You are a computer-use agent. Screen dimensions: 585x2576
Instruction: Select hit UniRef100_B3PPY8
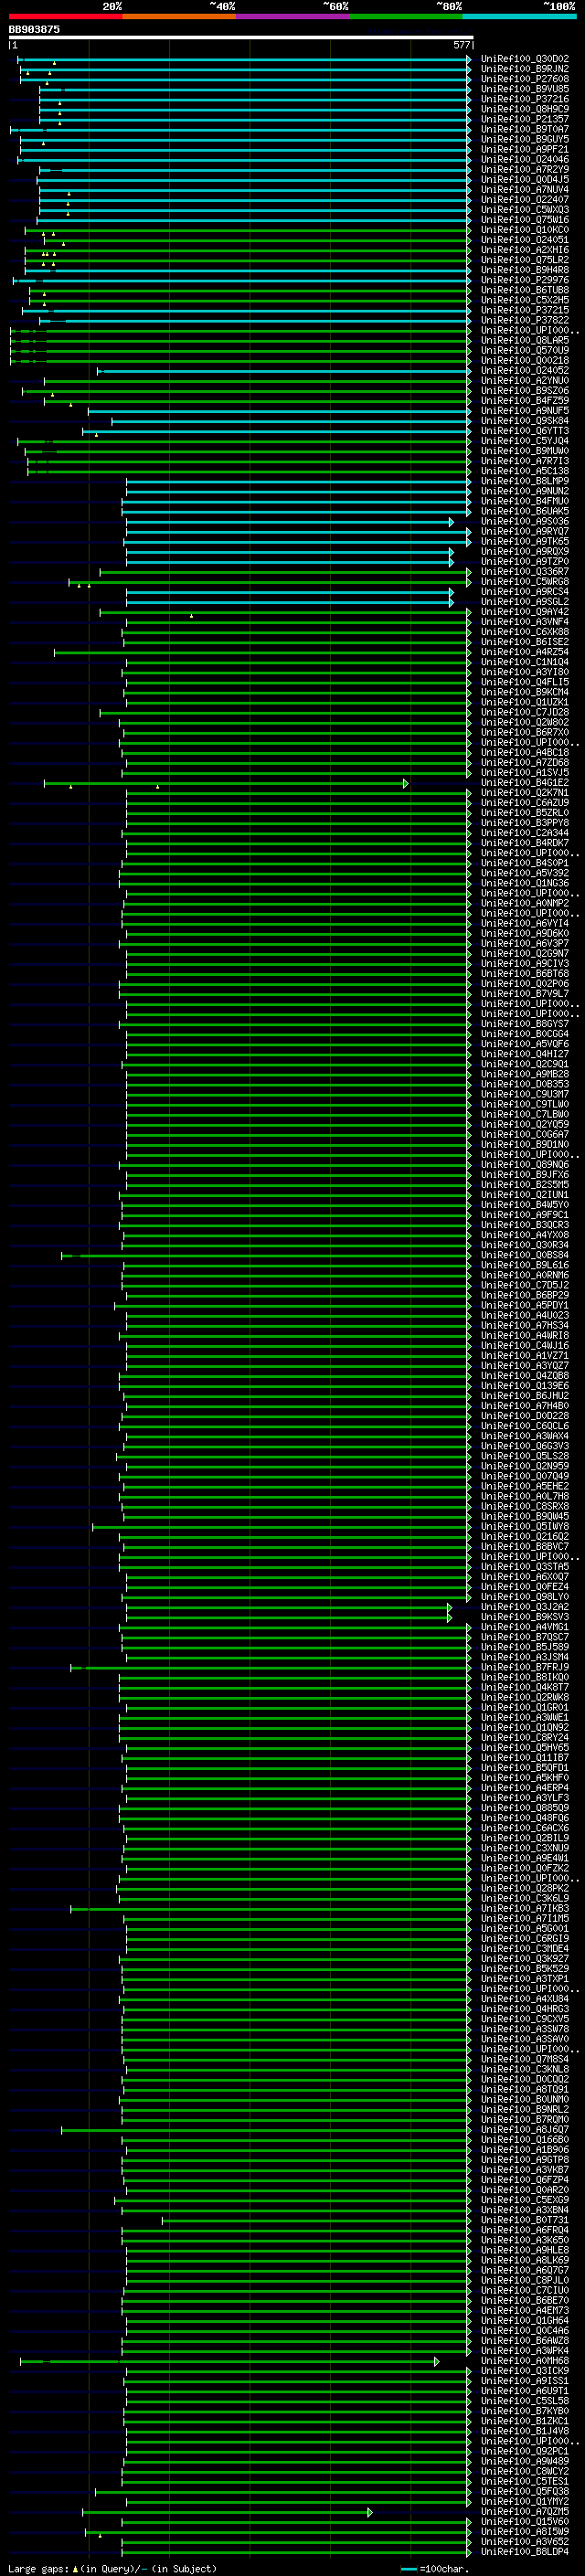pyautogui.click(x=524, y=822)
